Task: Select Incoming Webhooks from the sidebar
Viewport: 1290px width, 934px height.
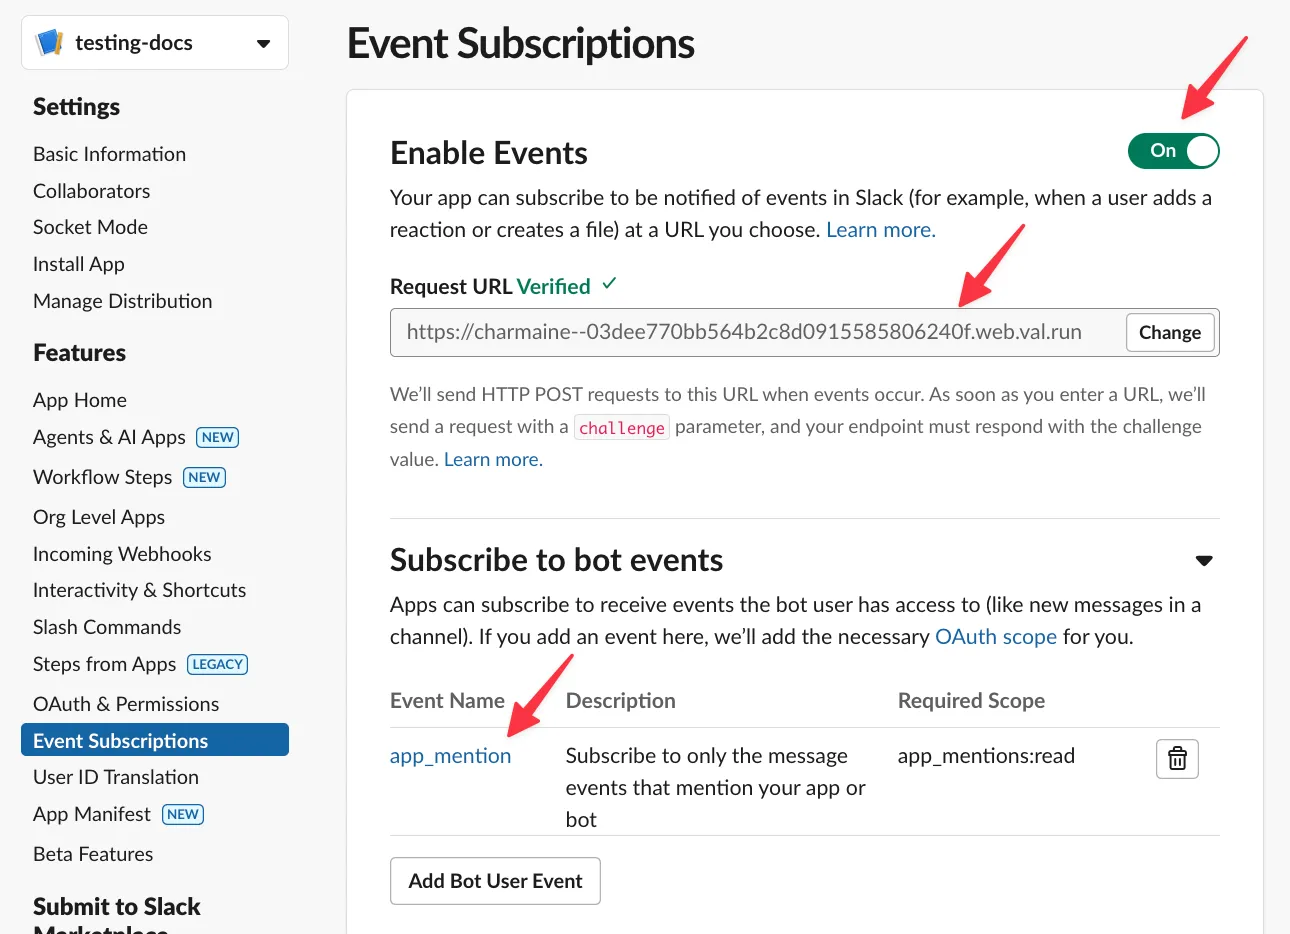Action: coord(122,553)
